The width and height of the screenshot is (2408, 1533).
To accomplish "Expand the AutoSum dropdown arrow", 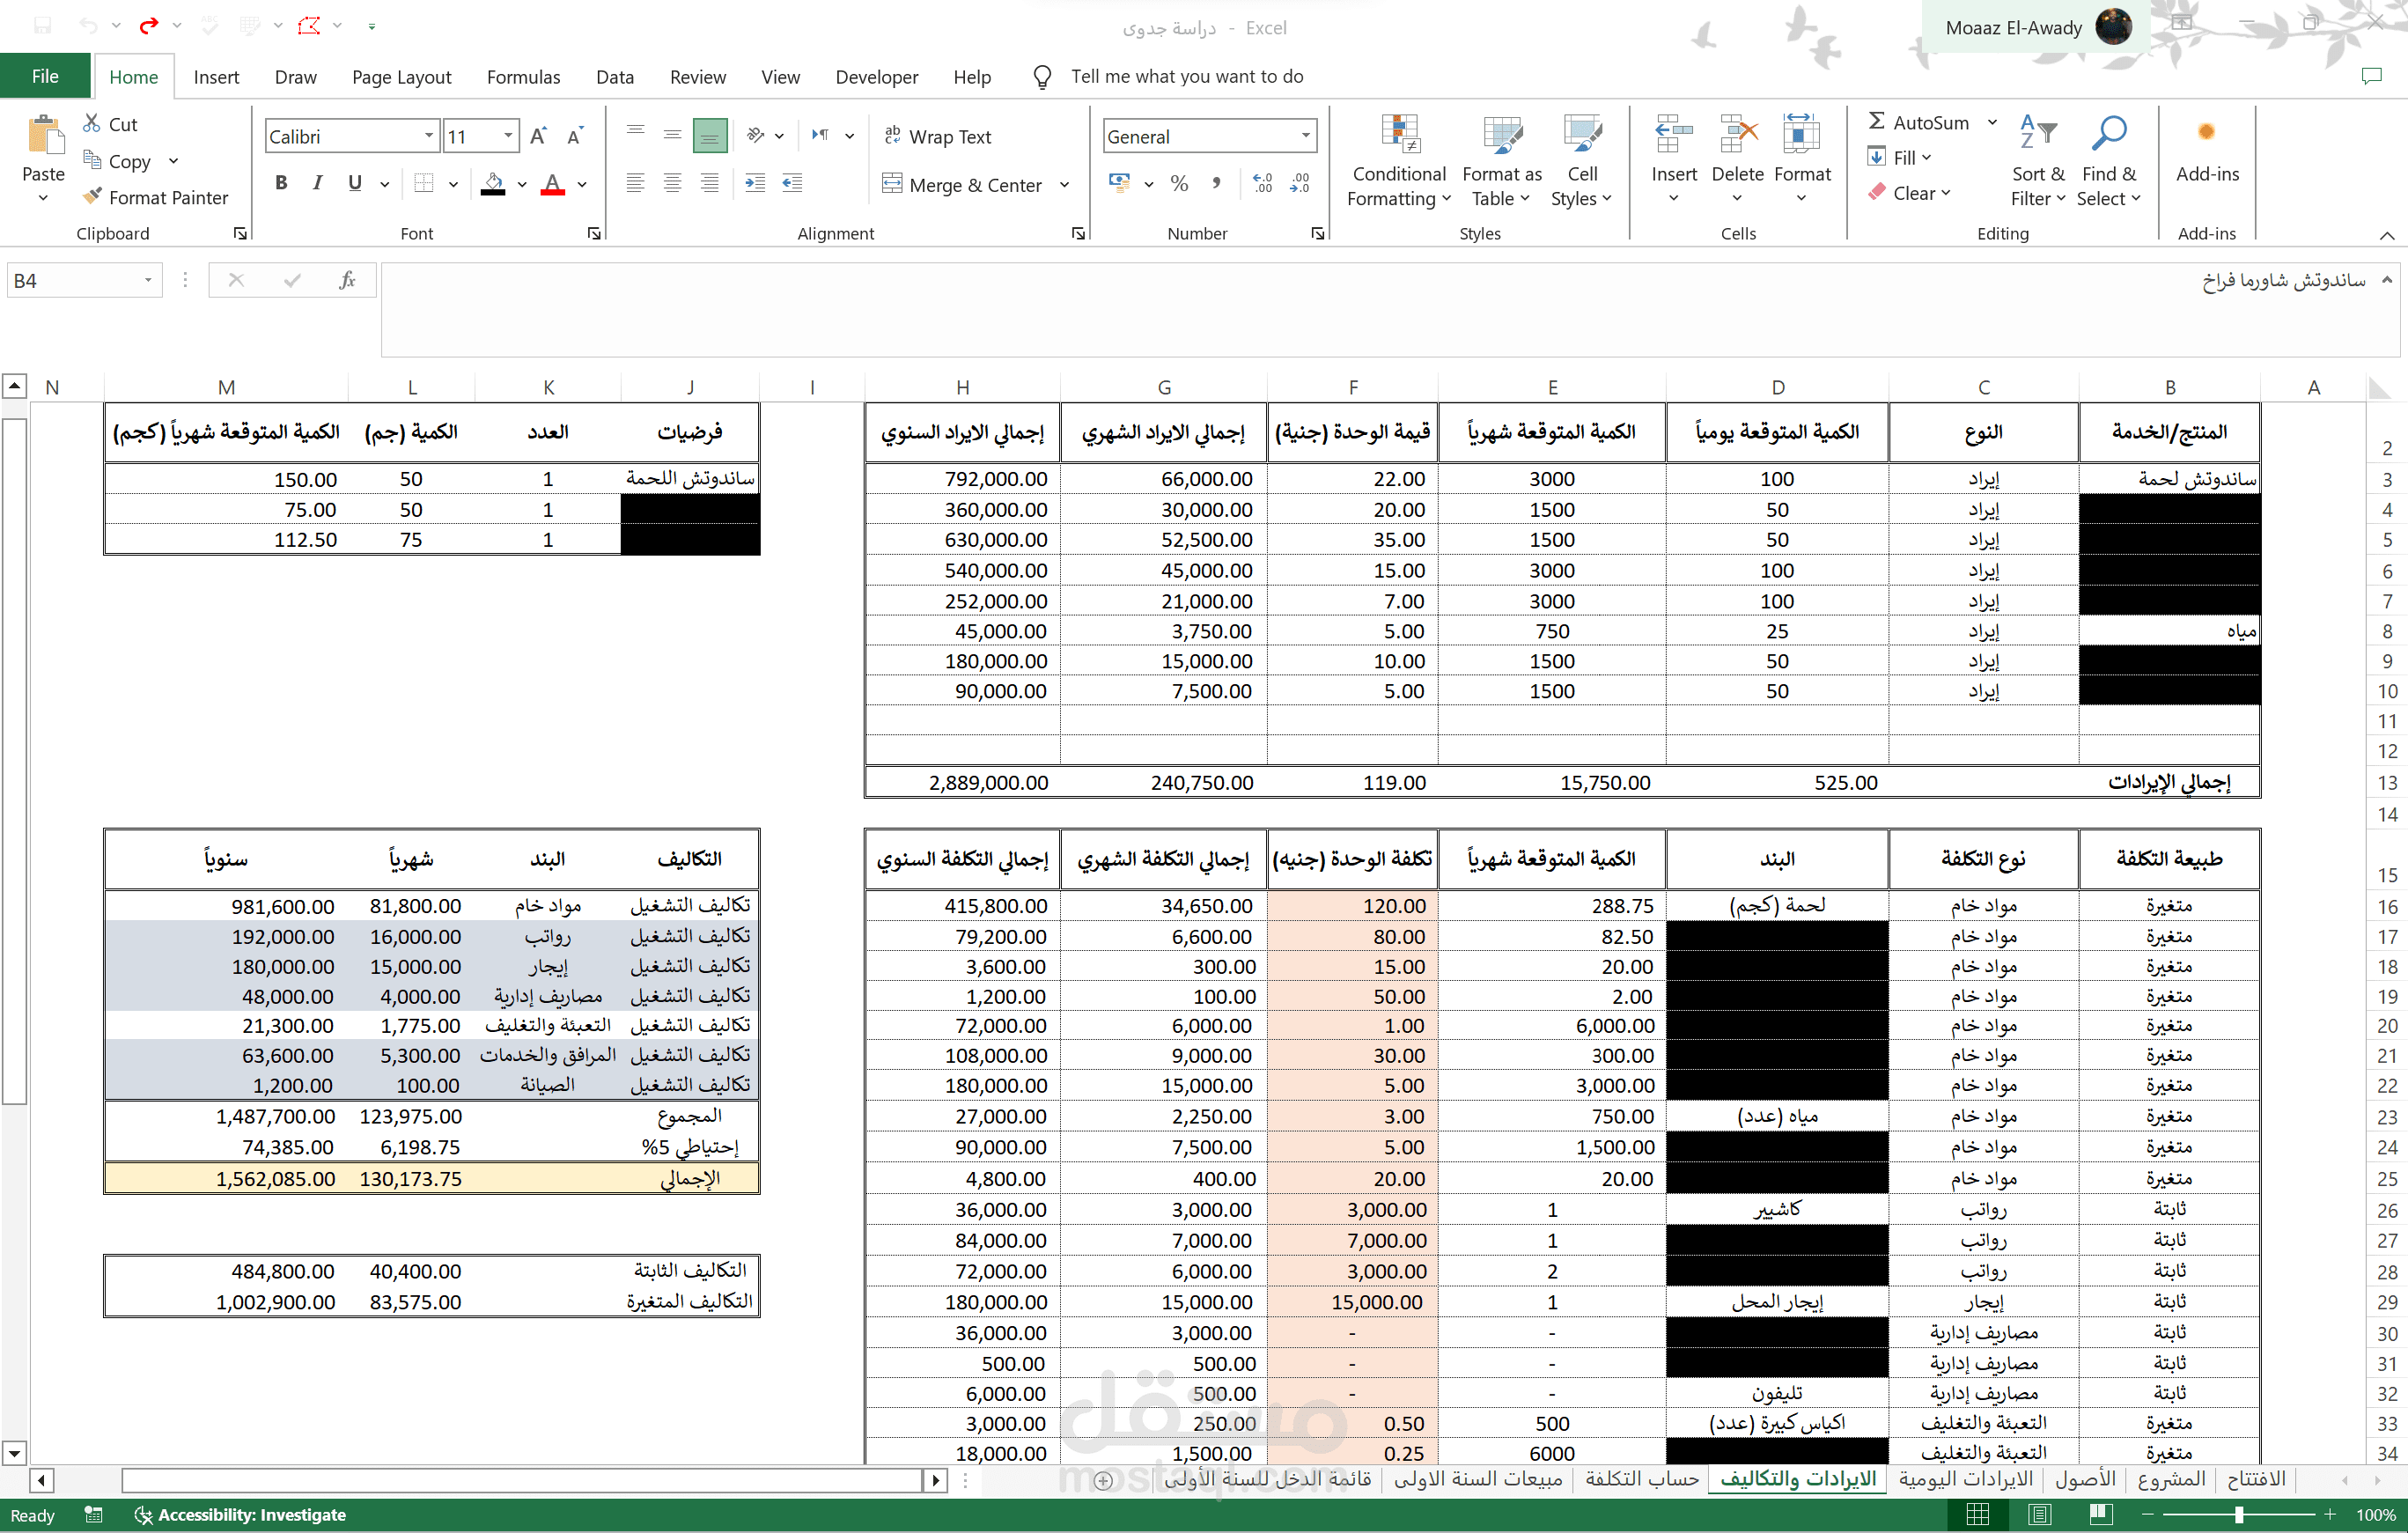I will tap(1992, 122).
